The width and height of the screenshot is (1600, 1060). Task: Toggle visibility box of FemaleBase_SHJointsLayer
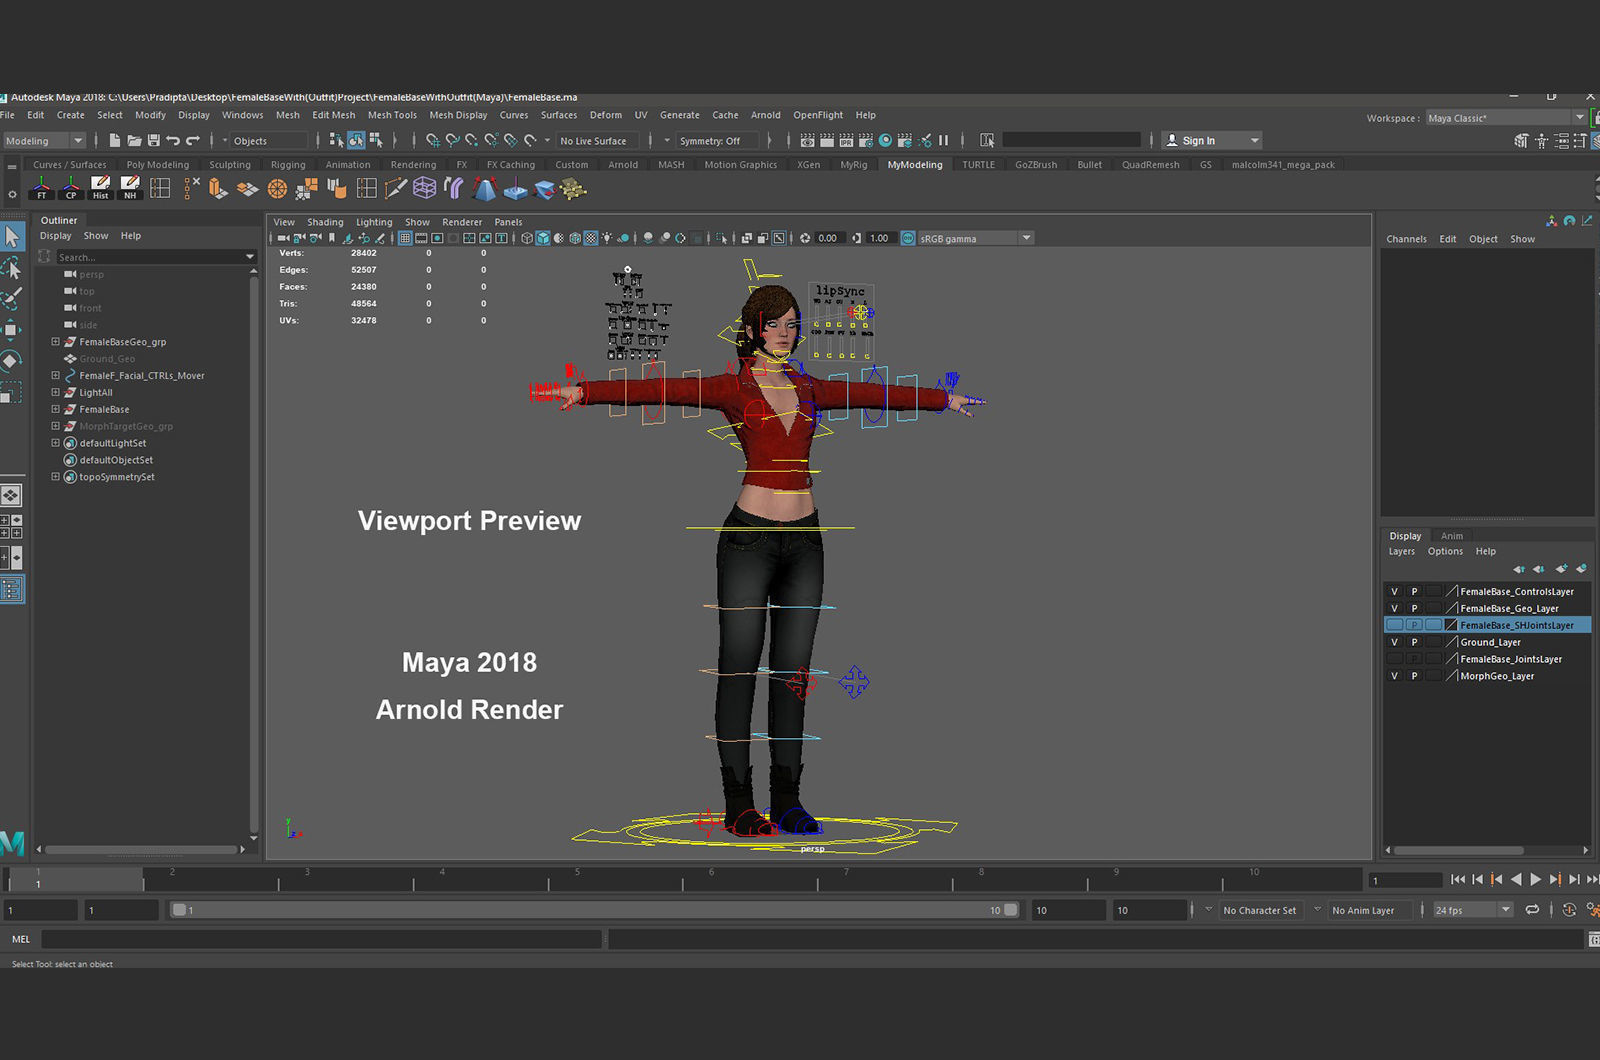pos(1394,625)
